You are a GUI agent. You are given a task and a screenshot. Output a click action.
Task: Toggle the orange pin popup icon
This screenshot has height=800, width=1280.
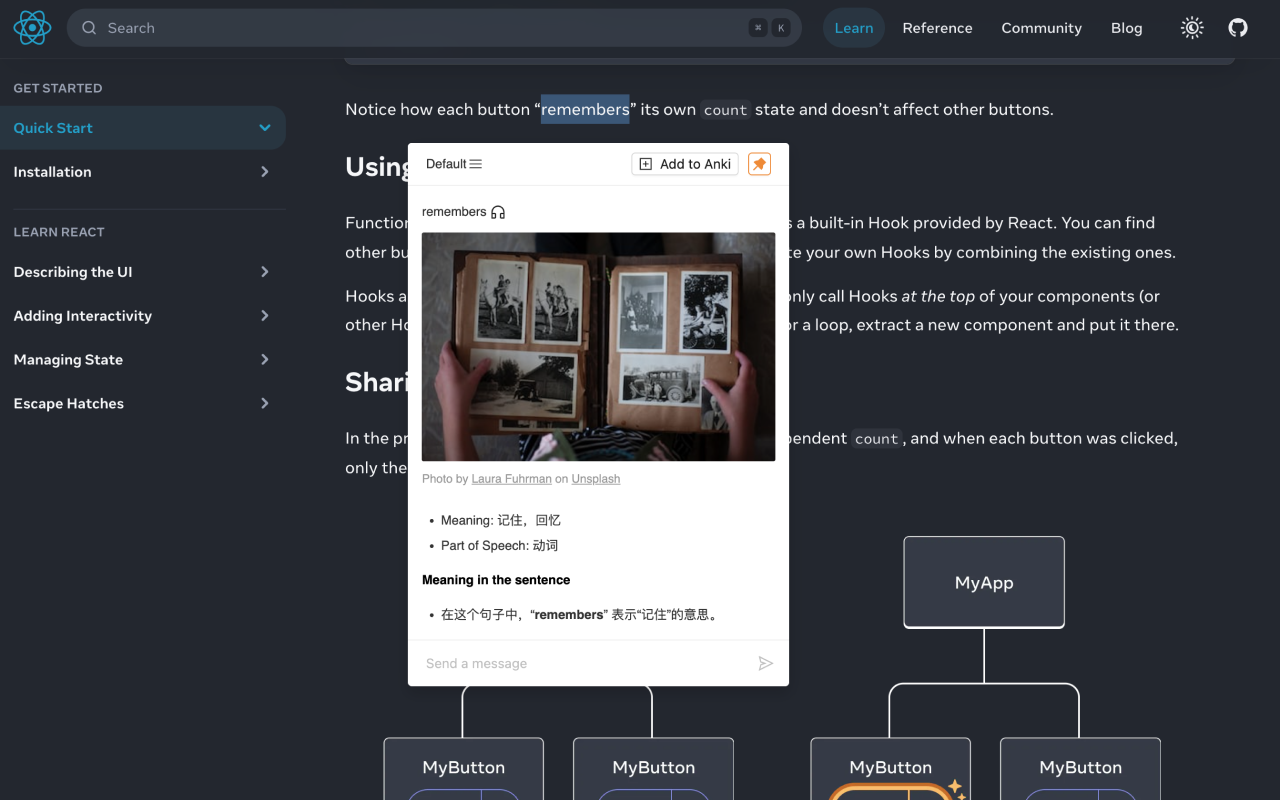click(x=760, y=164)
